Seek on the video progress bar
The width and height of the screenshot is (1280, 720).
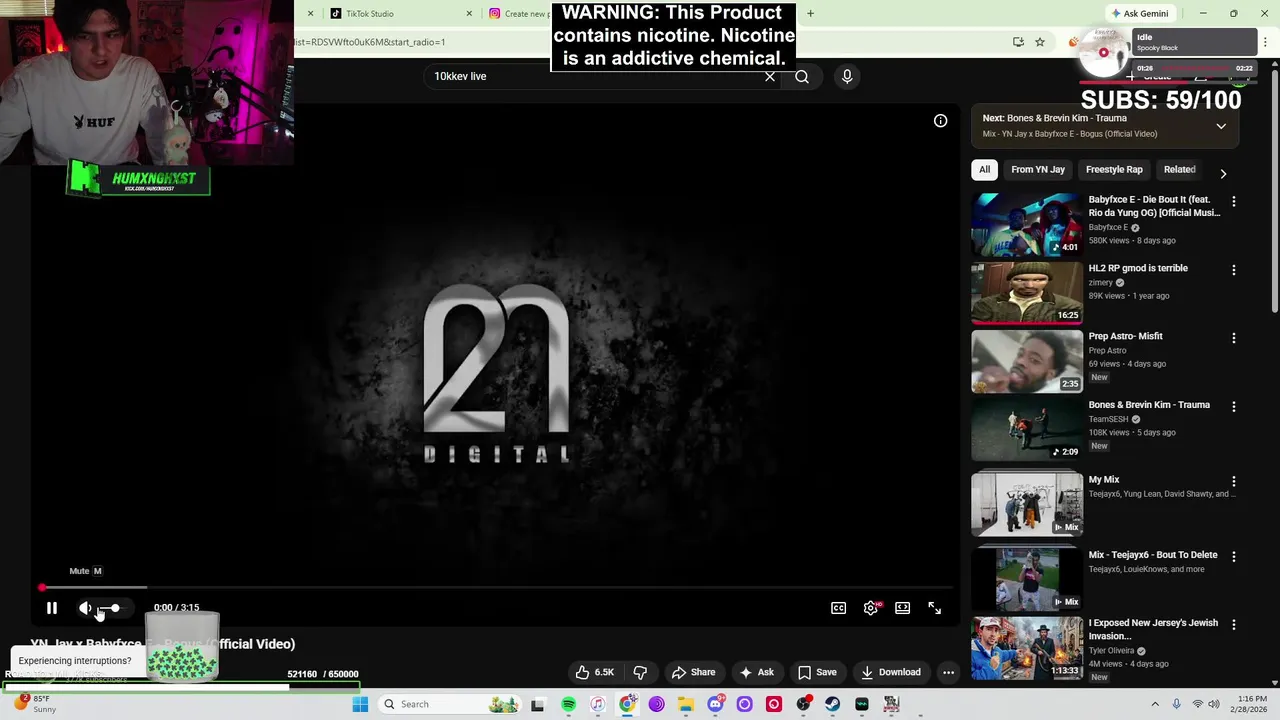(495, 588)
